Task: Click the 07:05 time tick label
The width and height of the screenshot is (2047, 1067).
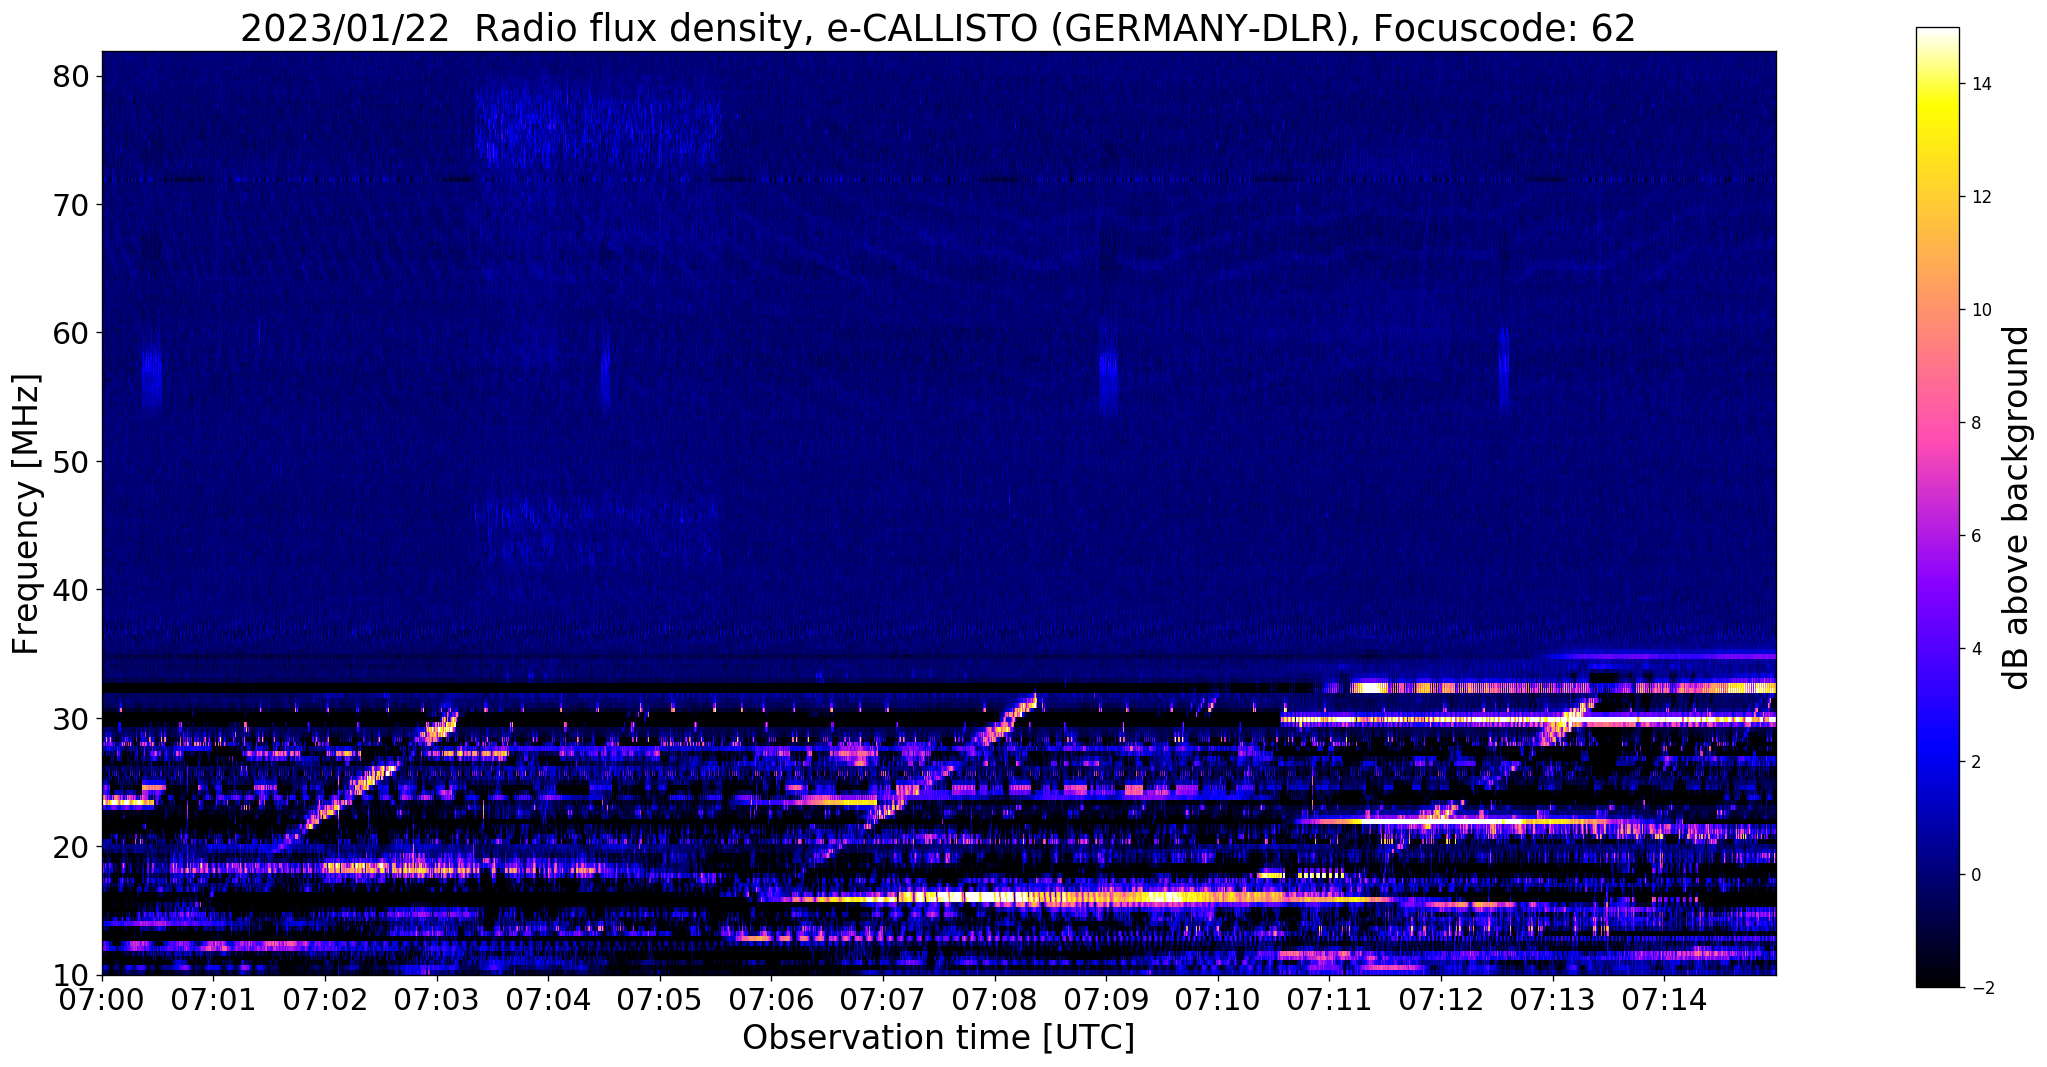Action: (660, 998)
